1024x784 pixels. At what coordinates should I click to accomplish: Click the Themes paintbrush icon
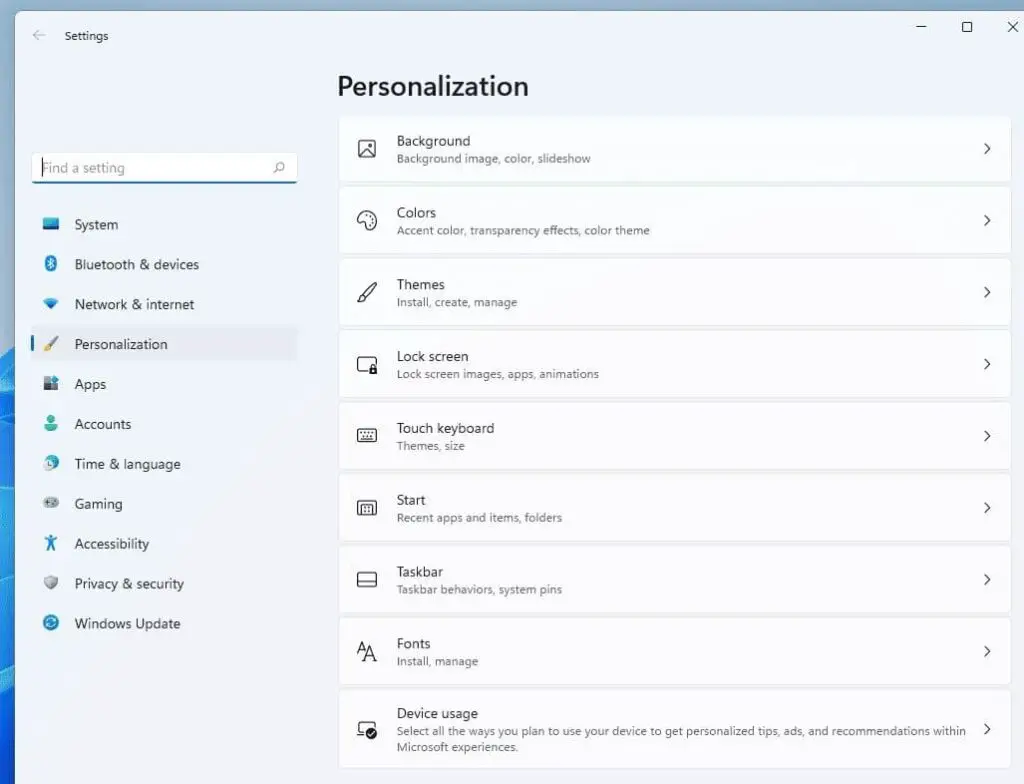367,293
